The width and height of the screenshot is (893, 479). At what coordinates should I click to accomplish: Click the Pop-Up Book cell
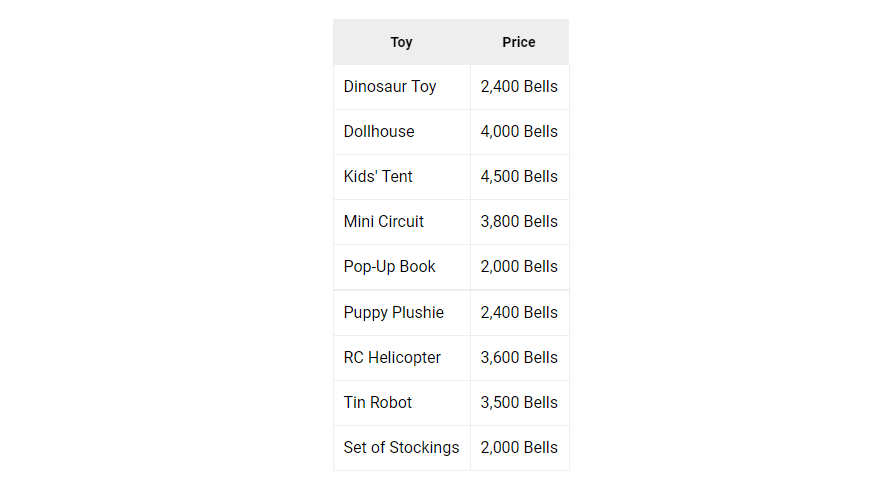point(390,267)
